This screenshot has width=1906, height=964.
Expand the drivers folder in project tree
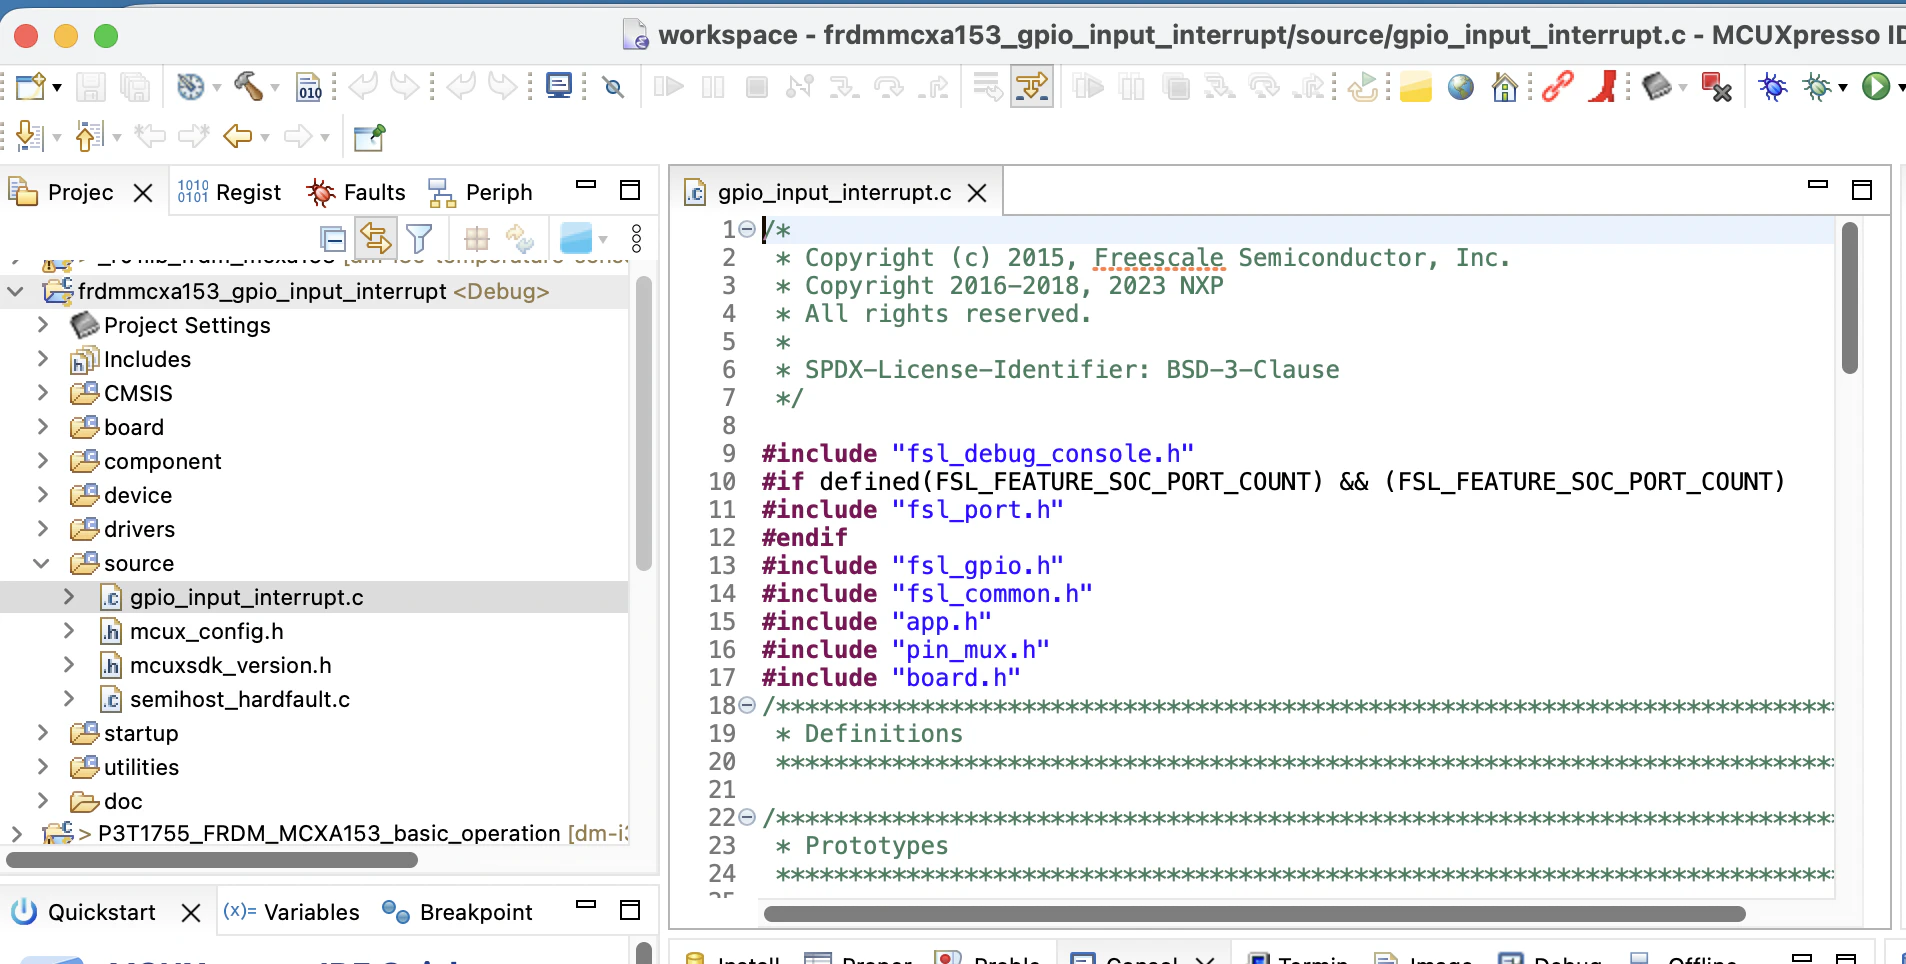tap(42, 529)
